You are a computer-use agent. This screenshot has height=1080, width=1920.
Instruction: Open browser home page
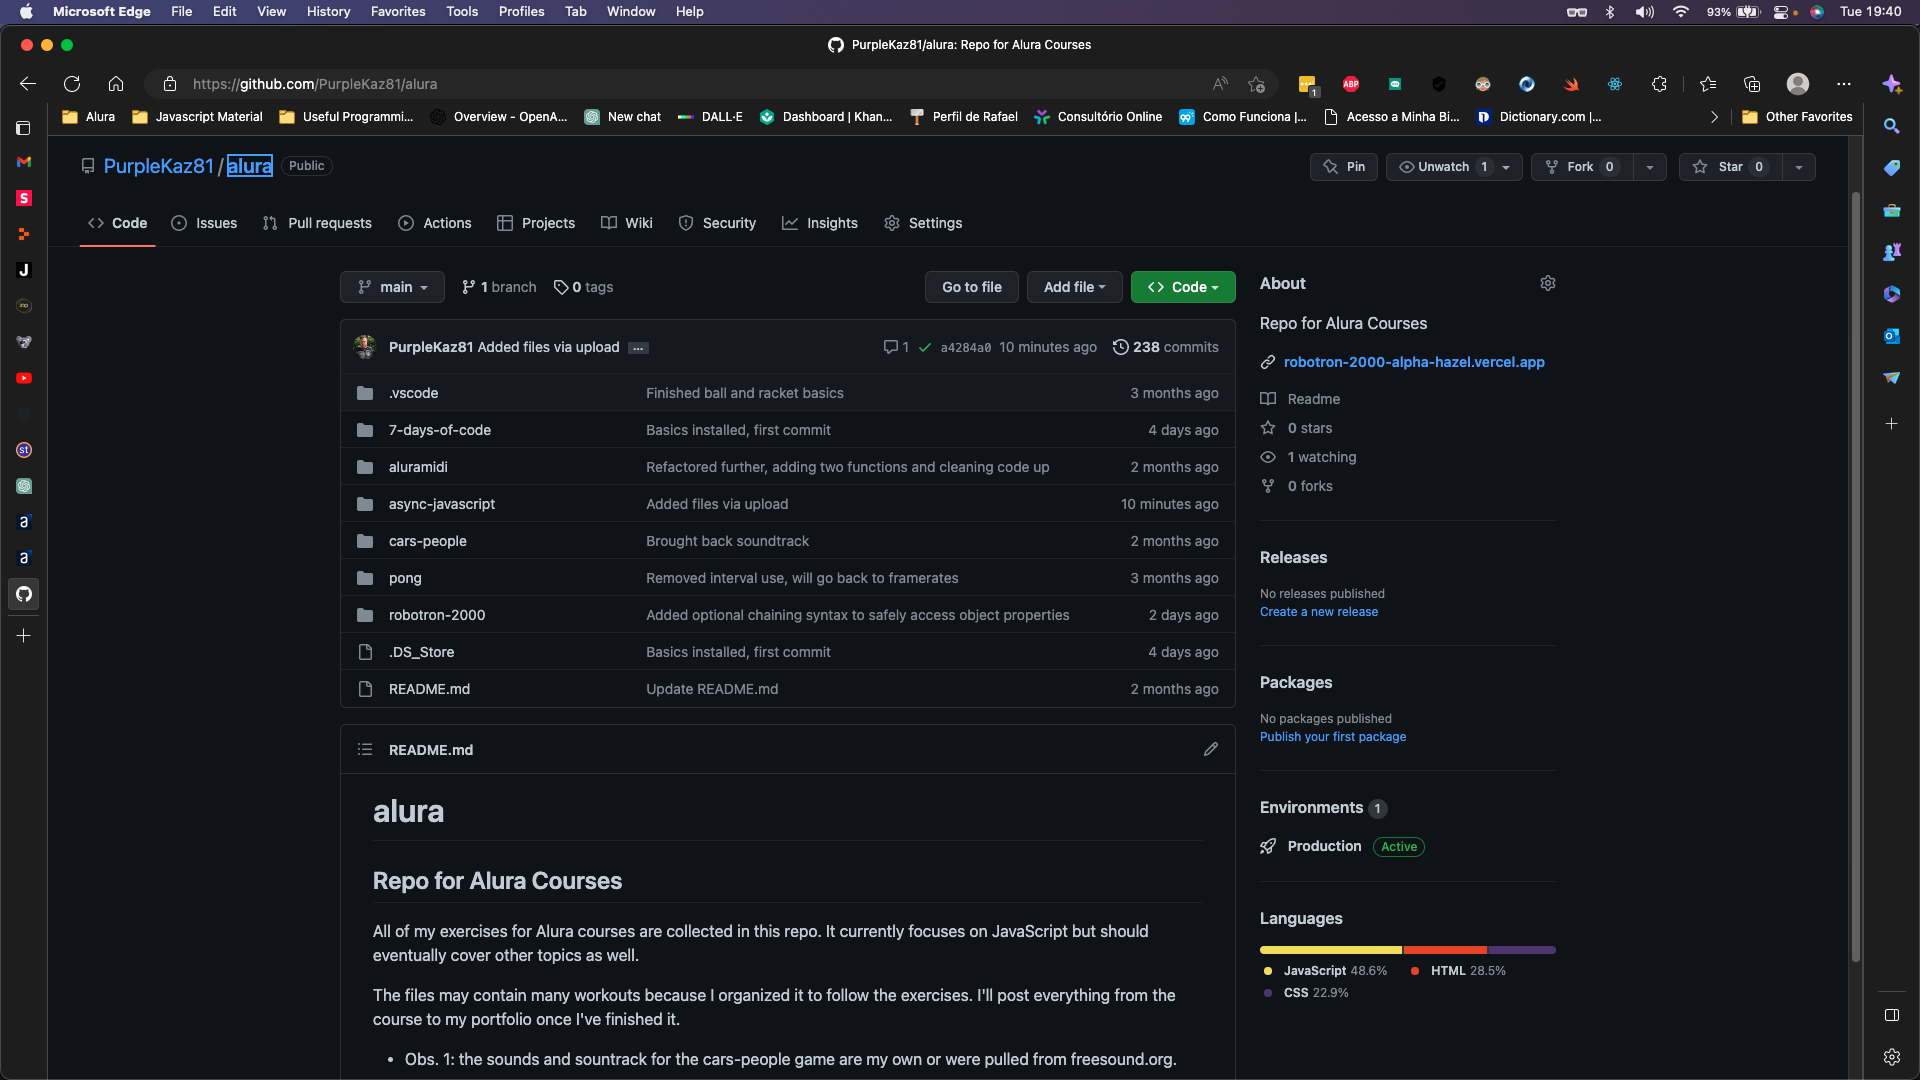click(116, 84)
